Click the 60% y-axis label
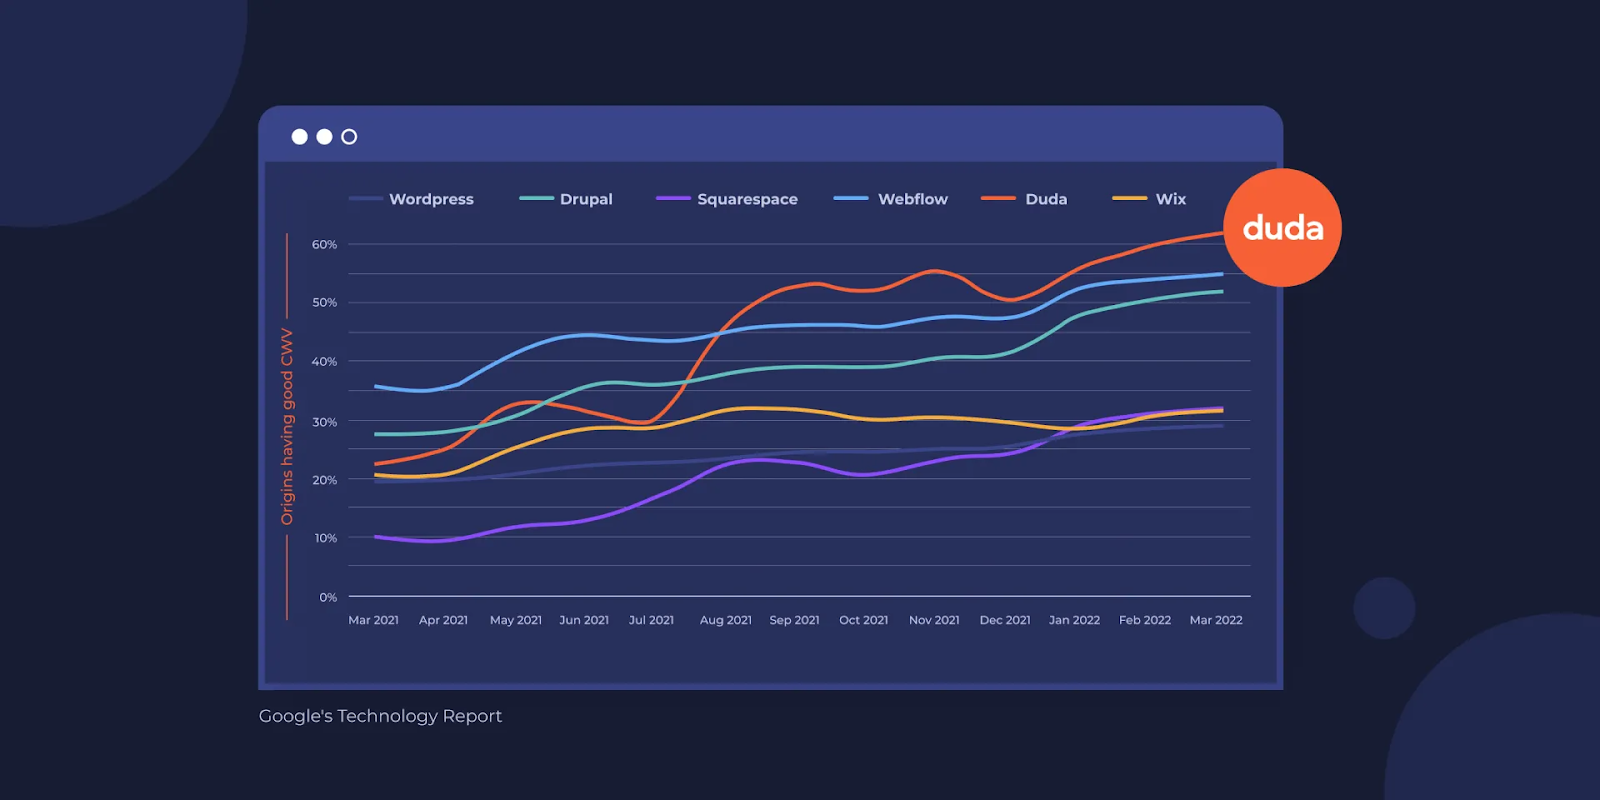The image size is (1600, 800). 324,244
